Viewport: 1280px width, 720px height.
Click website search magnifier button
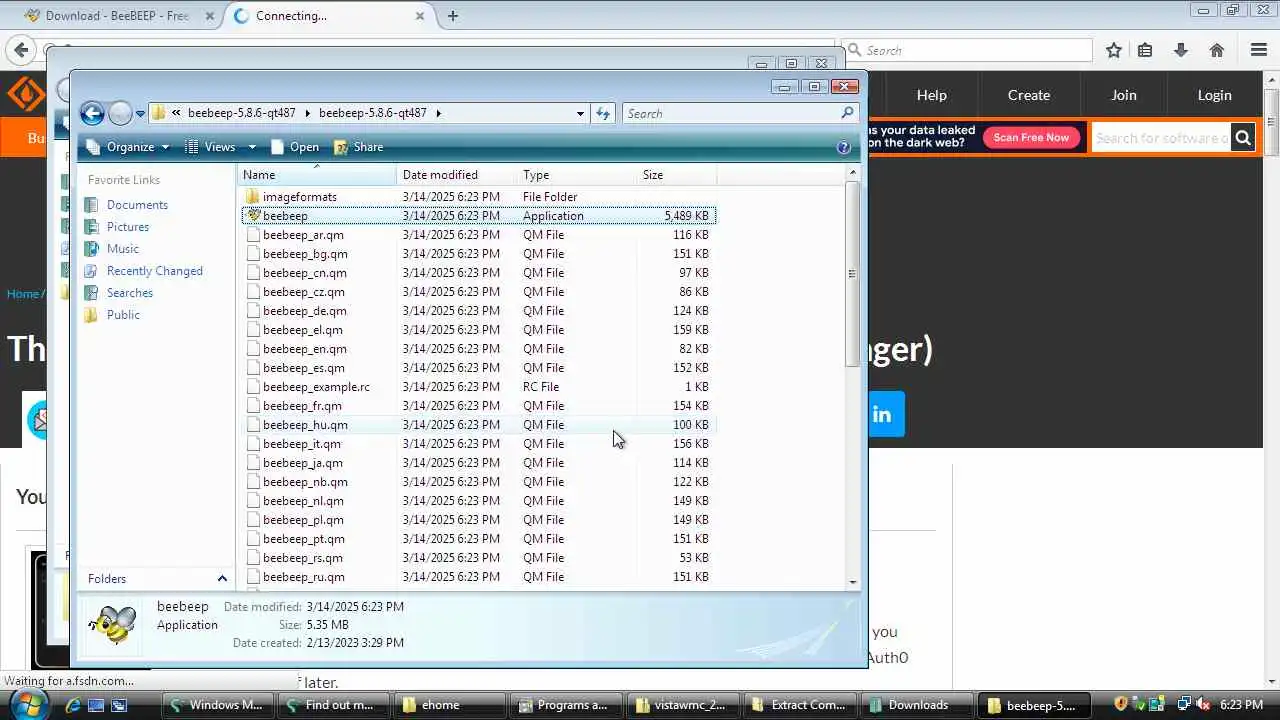pyautogui.click(x=1243, y=137)
